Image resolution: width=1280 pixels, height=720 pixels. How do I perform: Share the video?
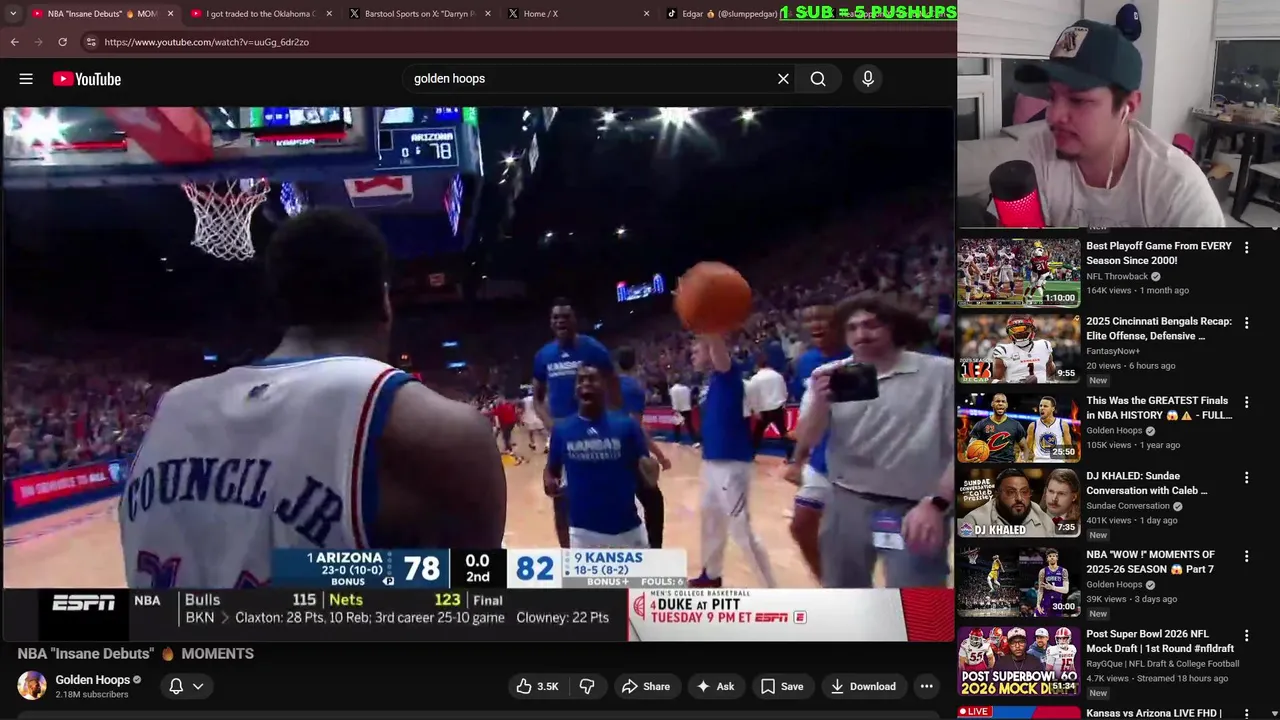[646, 686]
